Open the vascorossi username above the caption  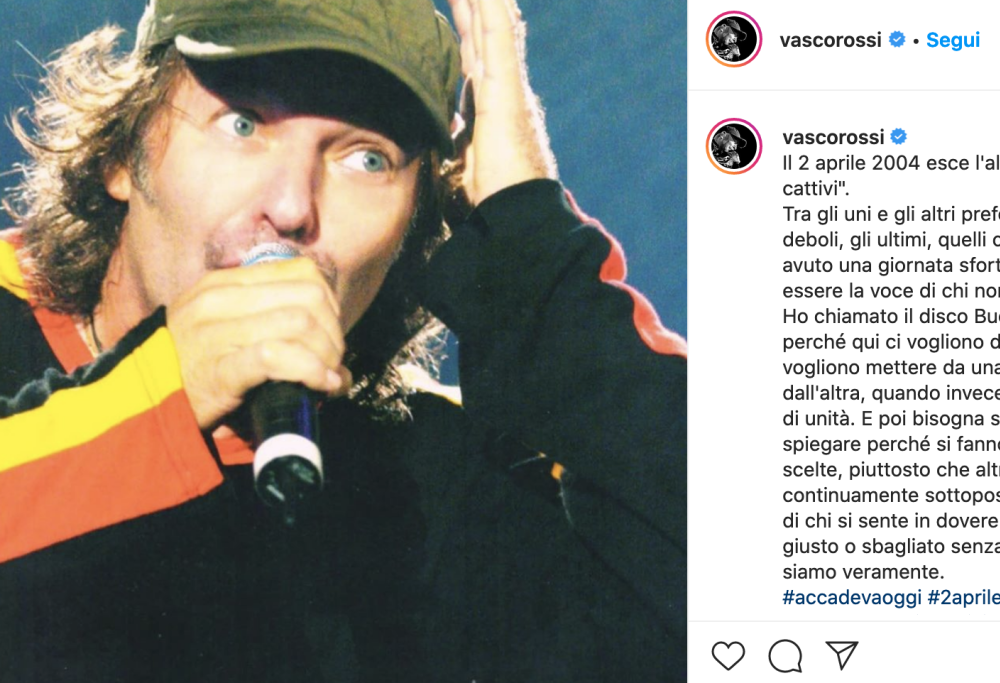click(x=833, y=136)
